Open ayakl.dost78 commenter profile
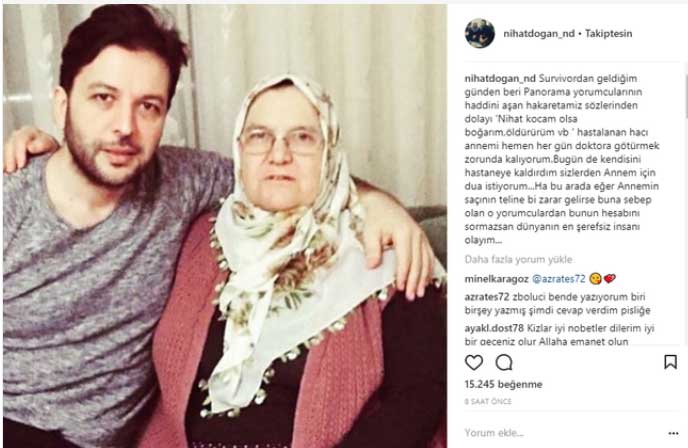Viewport: 688px width, 448px height. point(494,328)
